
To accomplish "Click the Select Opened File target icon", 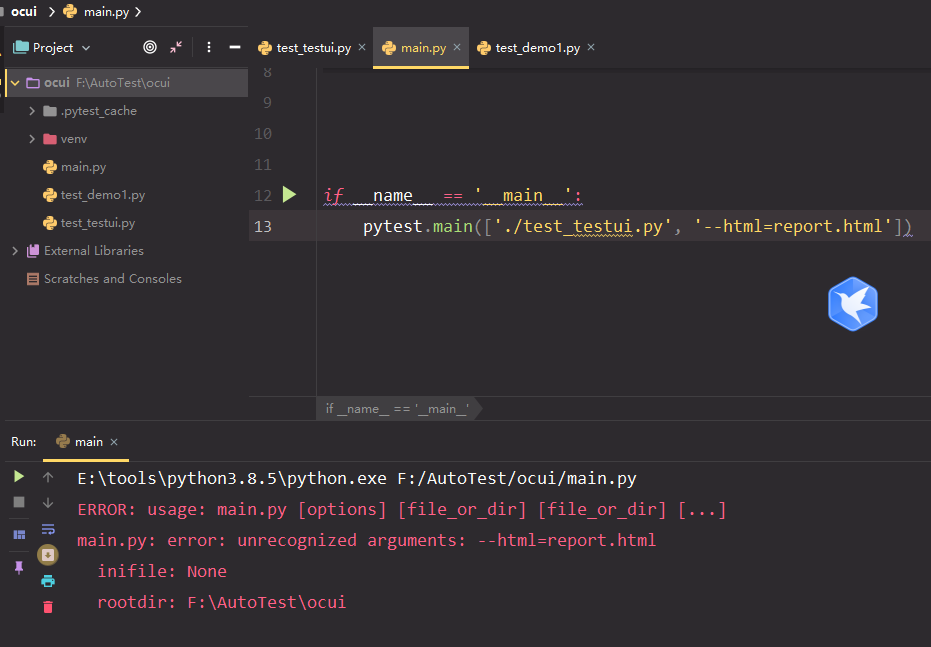I will tap(150, 47).
